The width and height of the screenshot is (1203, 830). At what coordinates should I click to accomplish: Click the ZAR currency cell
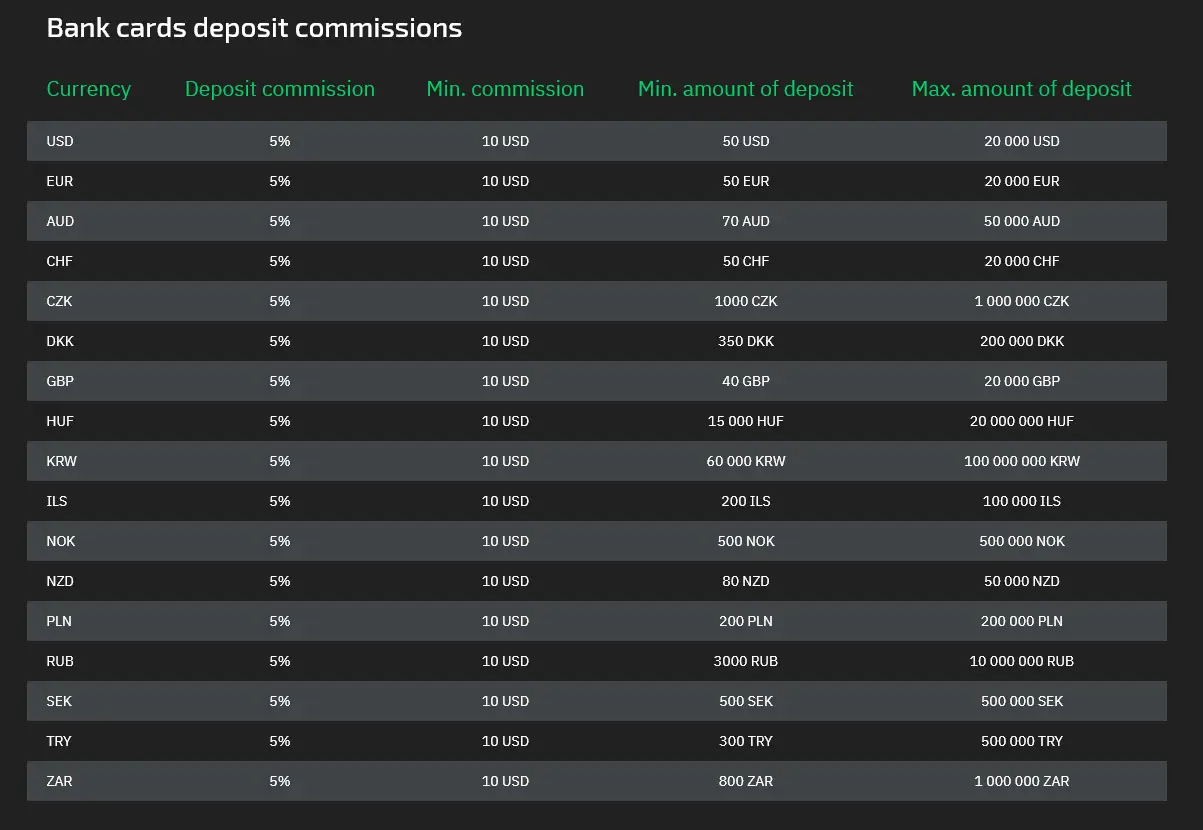59,781
